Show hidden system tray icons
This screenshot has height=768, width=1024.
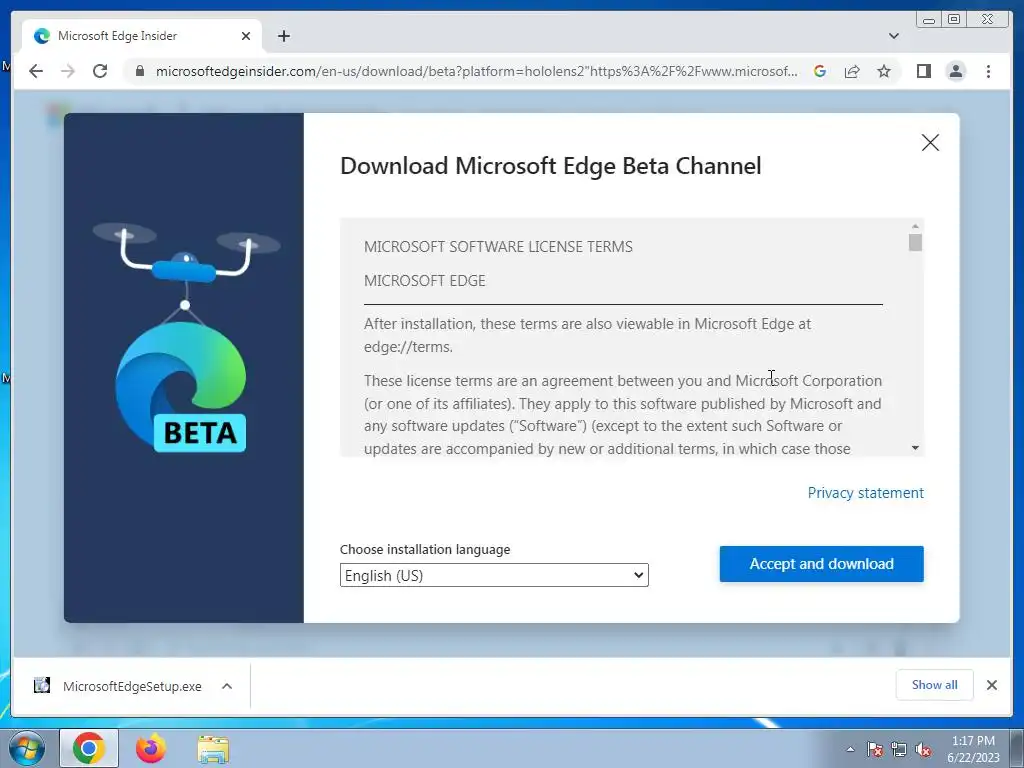click(850, 749)
